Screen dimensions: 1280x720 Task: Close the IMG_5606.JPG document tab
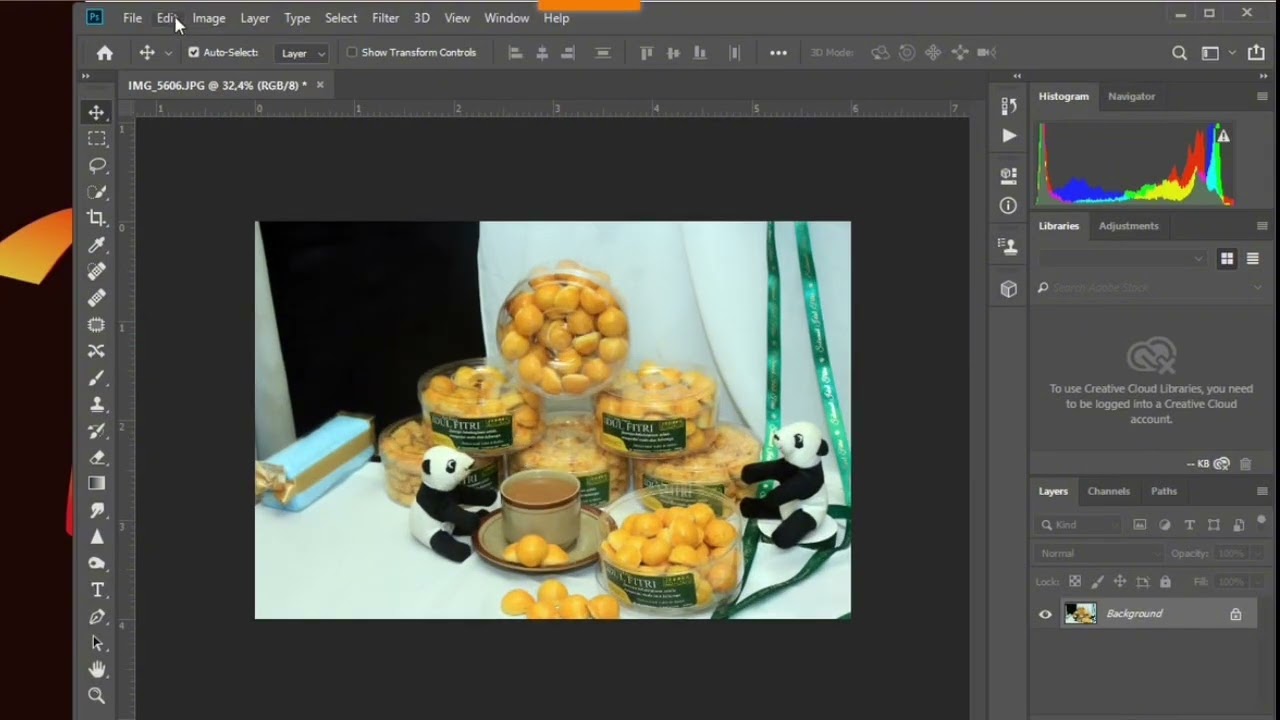320,85
